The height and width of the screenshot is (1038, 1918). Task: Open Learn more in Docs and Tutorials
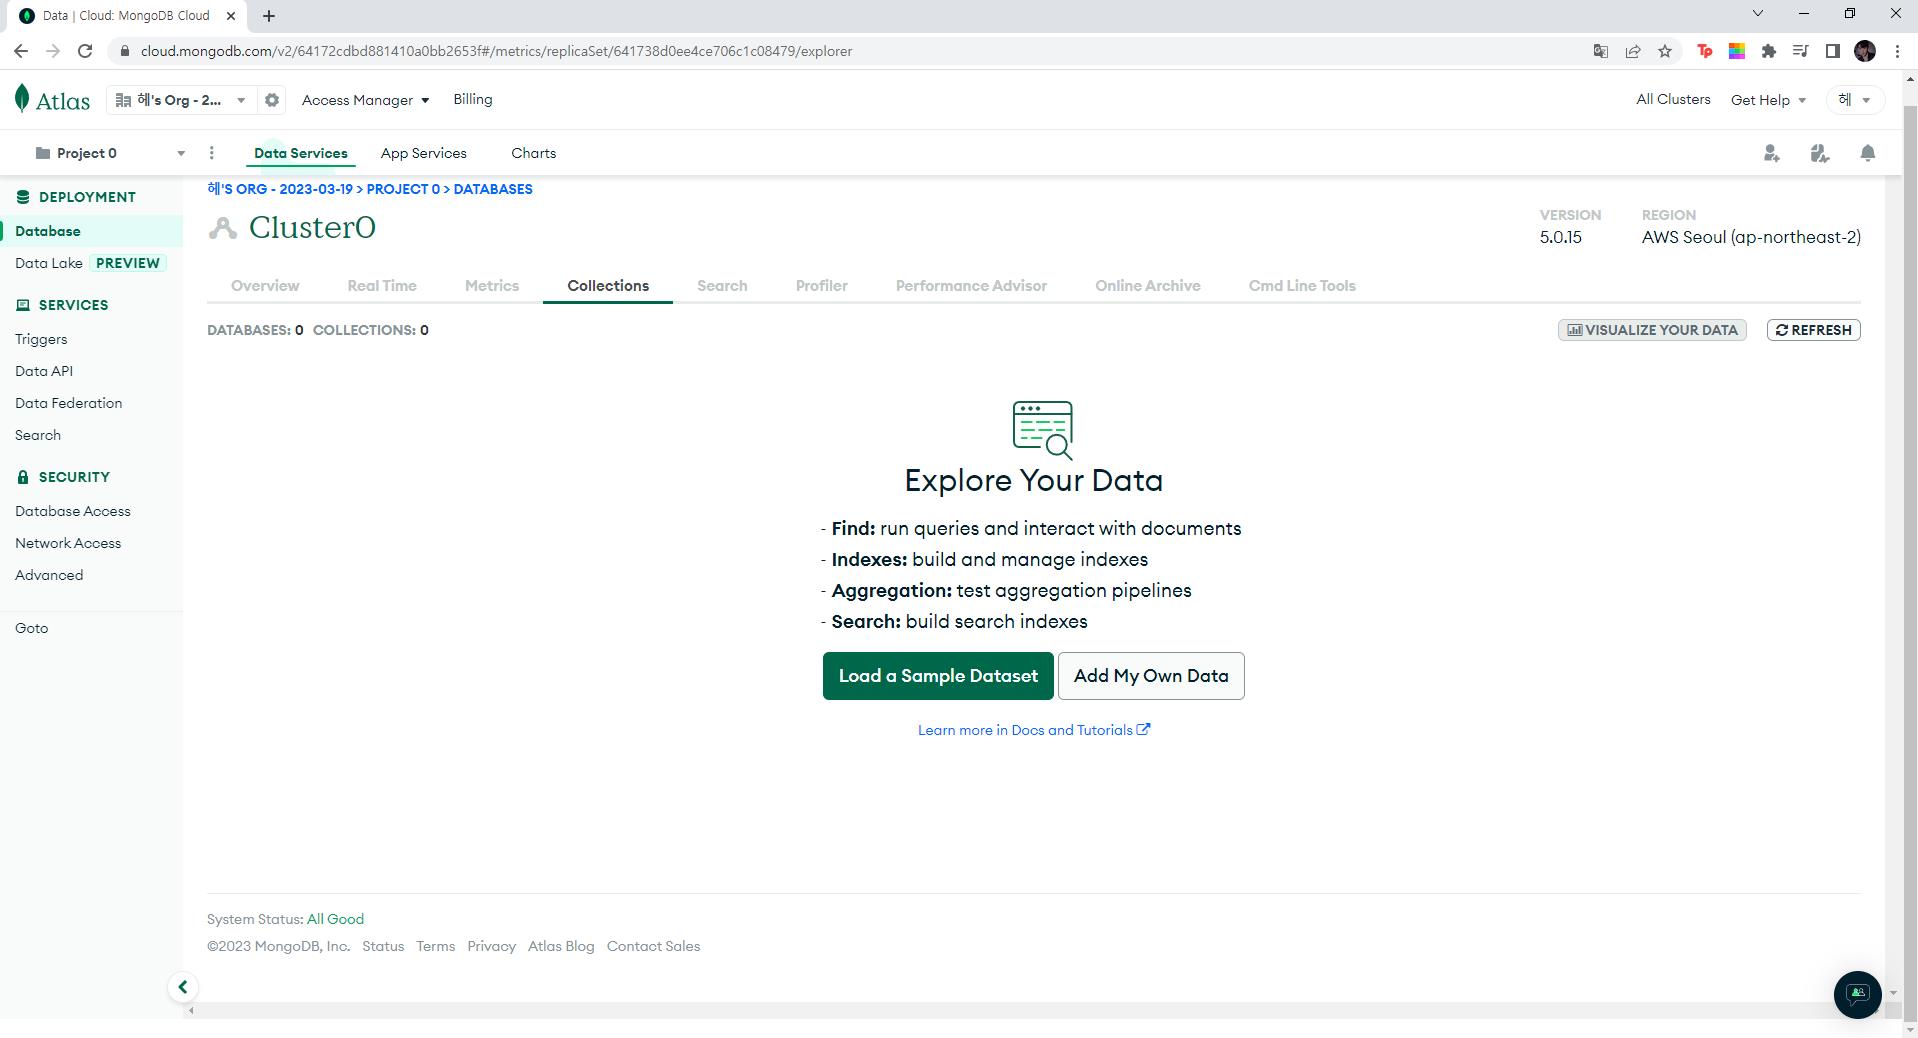coord(1034,730)
